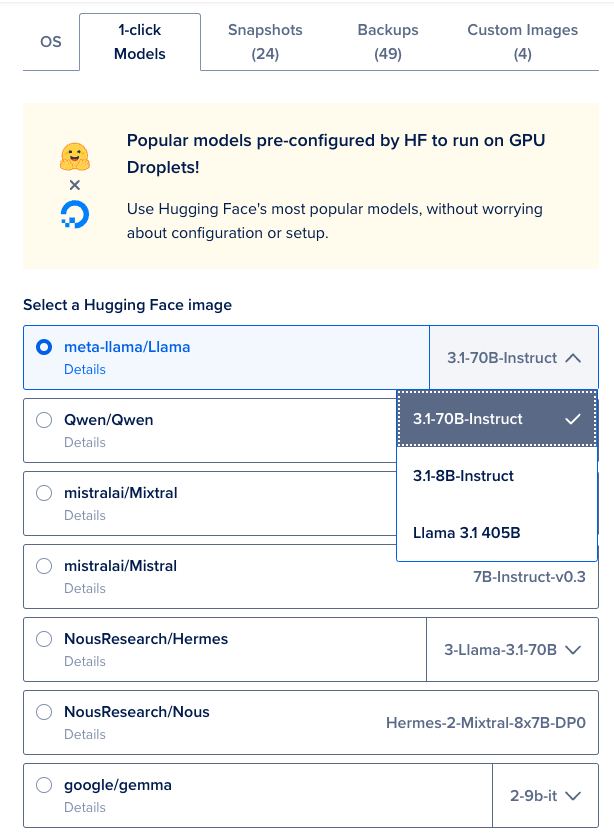This screenshot has width=614, height=835.
Task: Select the meta-llama/Llama radio button
Action: coord(44,348)
